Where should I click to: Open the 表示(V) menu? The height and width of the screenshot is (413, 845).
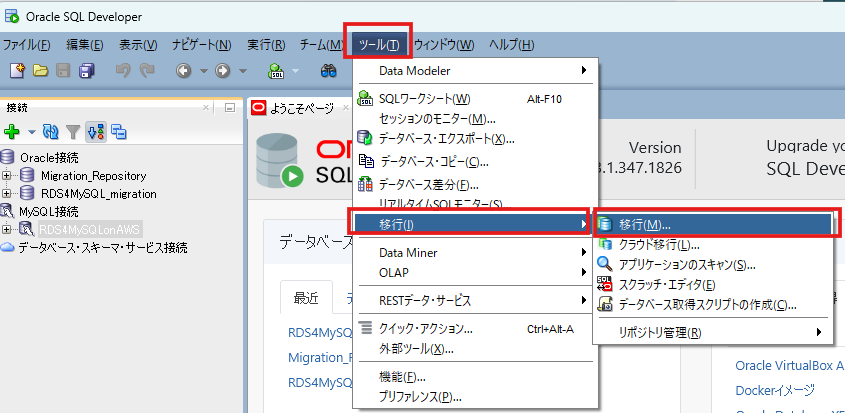pos(138,45)
